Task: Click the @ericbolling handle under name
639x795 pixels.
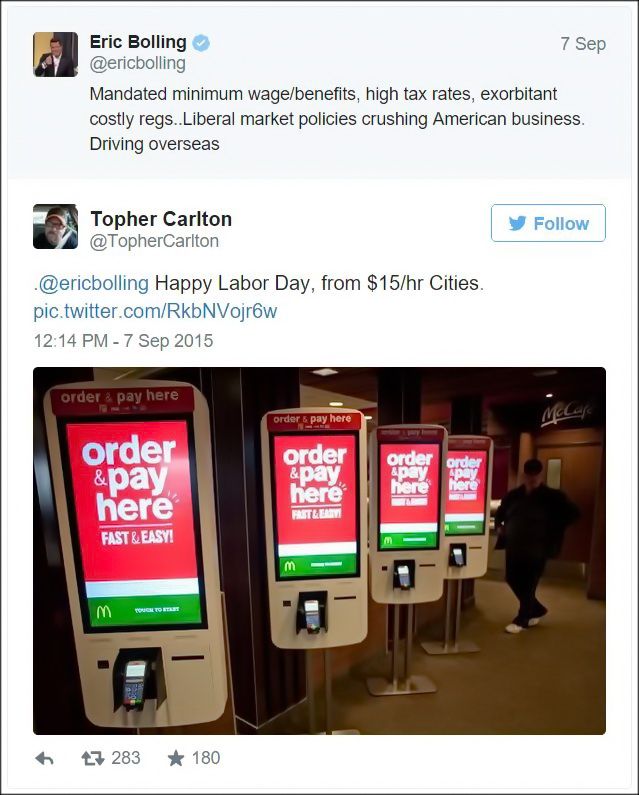Action: [137, 64]
